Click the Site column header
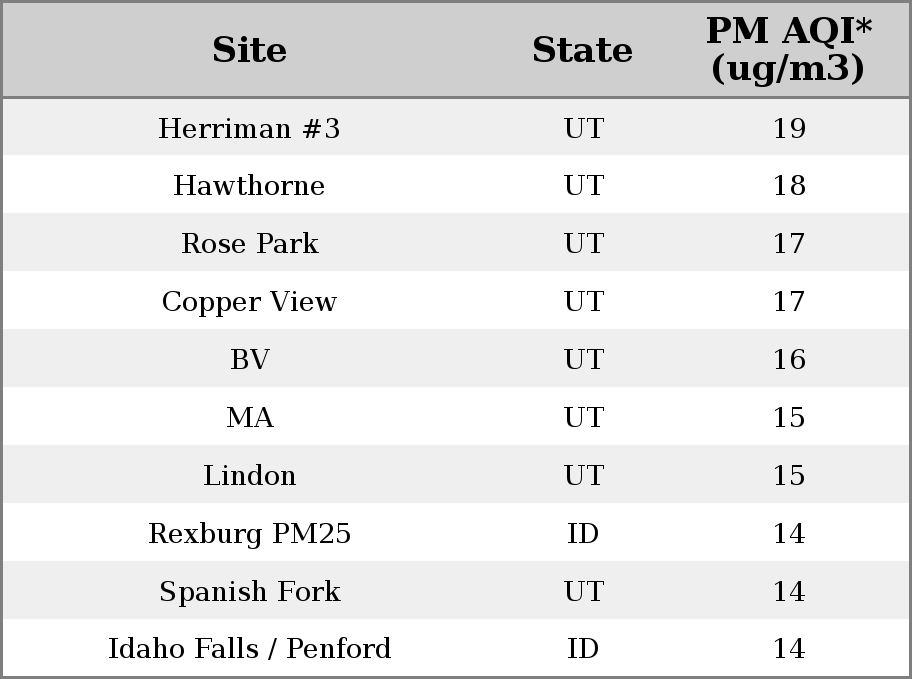This screenshot has height=679, width=912. click(249, 50)
